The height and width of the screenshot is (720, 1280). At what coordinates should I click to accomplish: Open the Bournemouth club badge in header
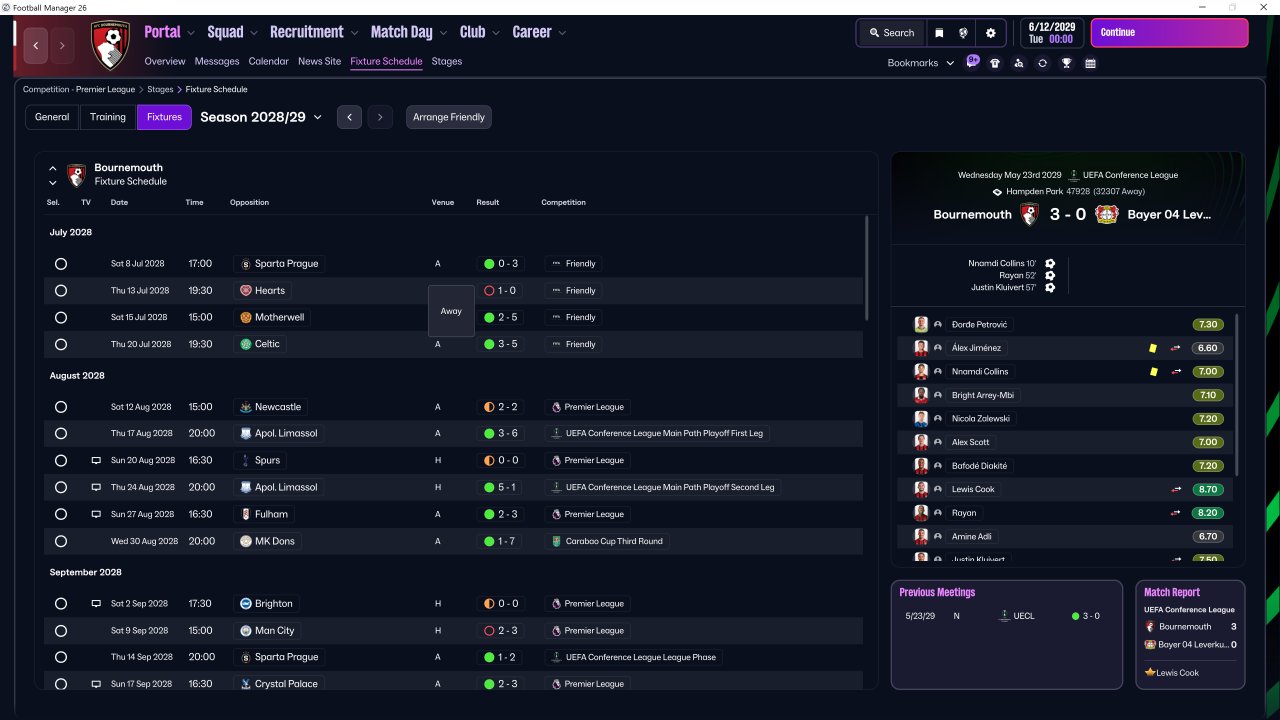click(x=110, y=45)
